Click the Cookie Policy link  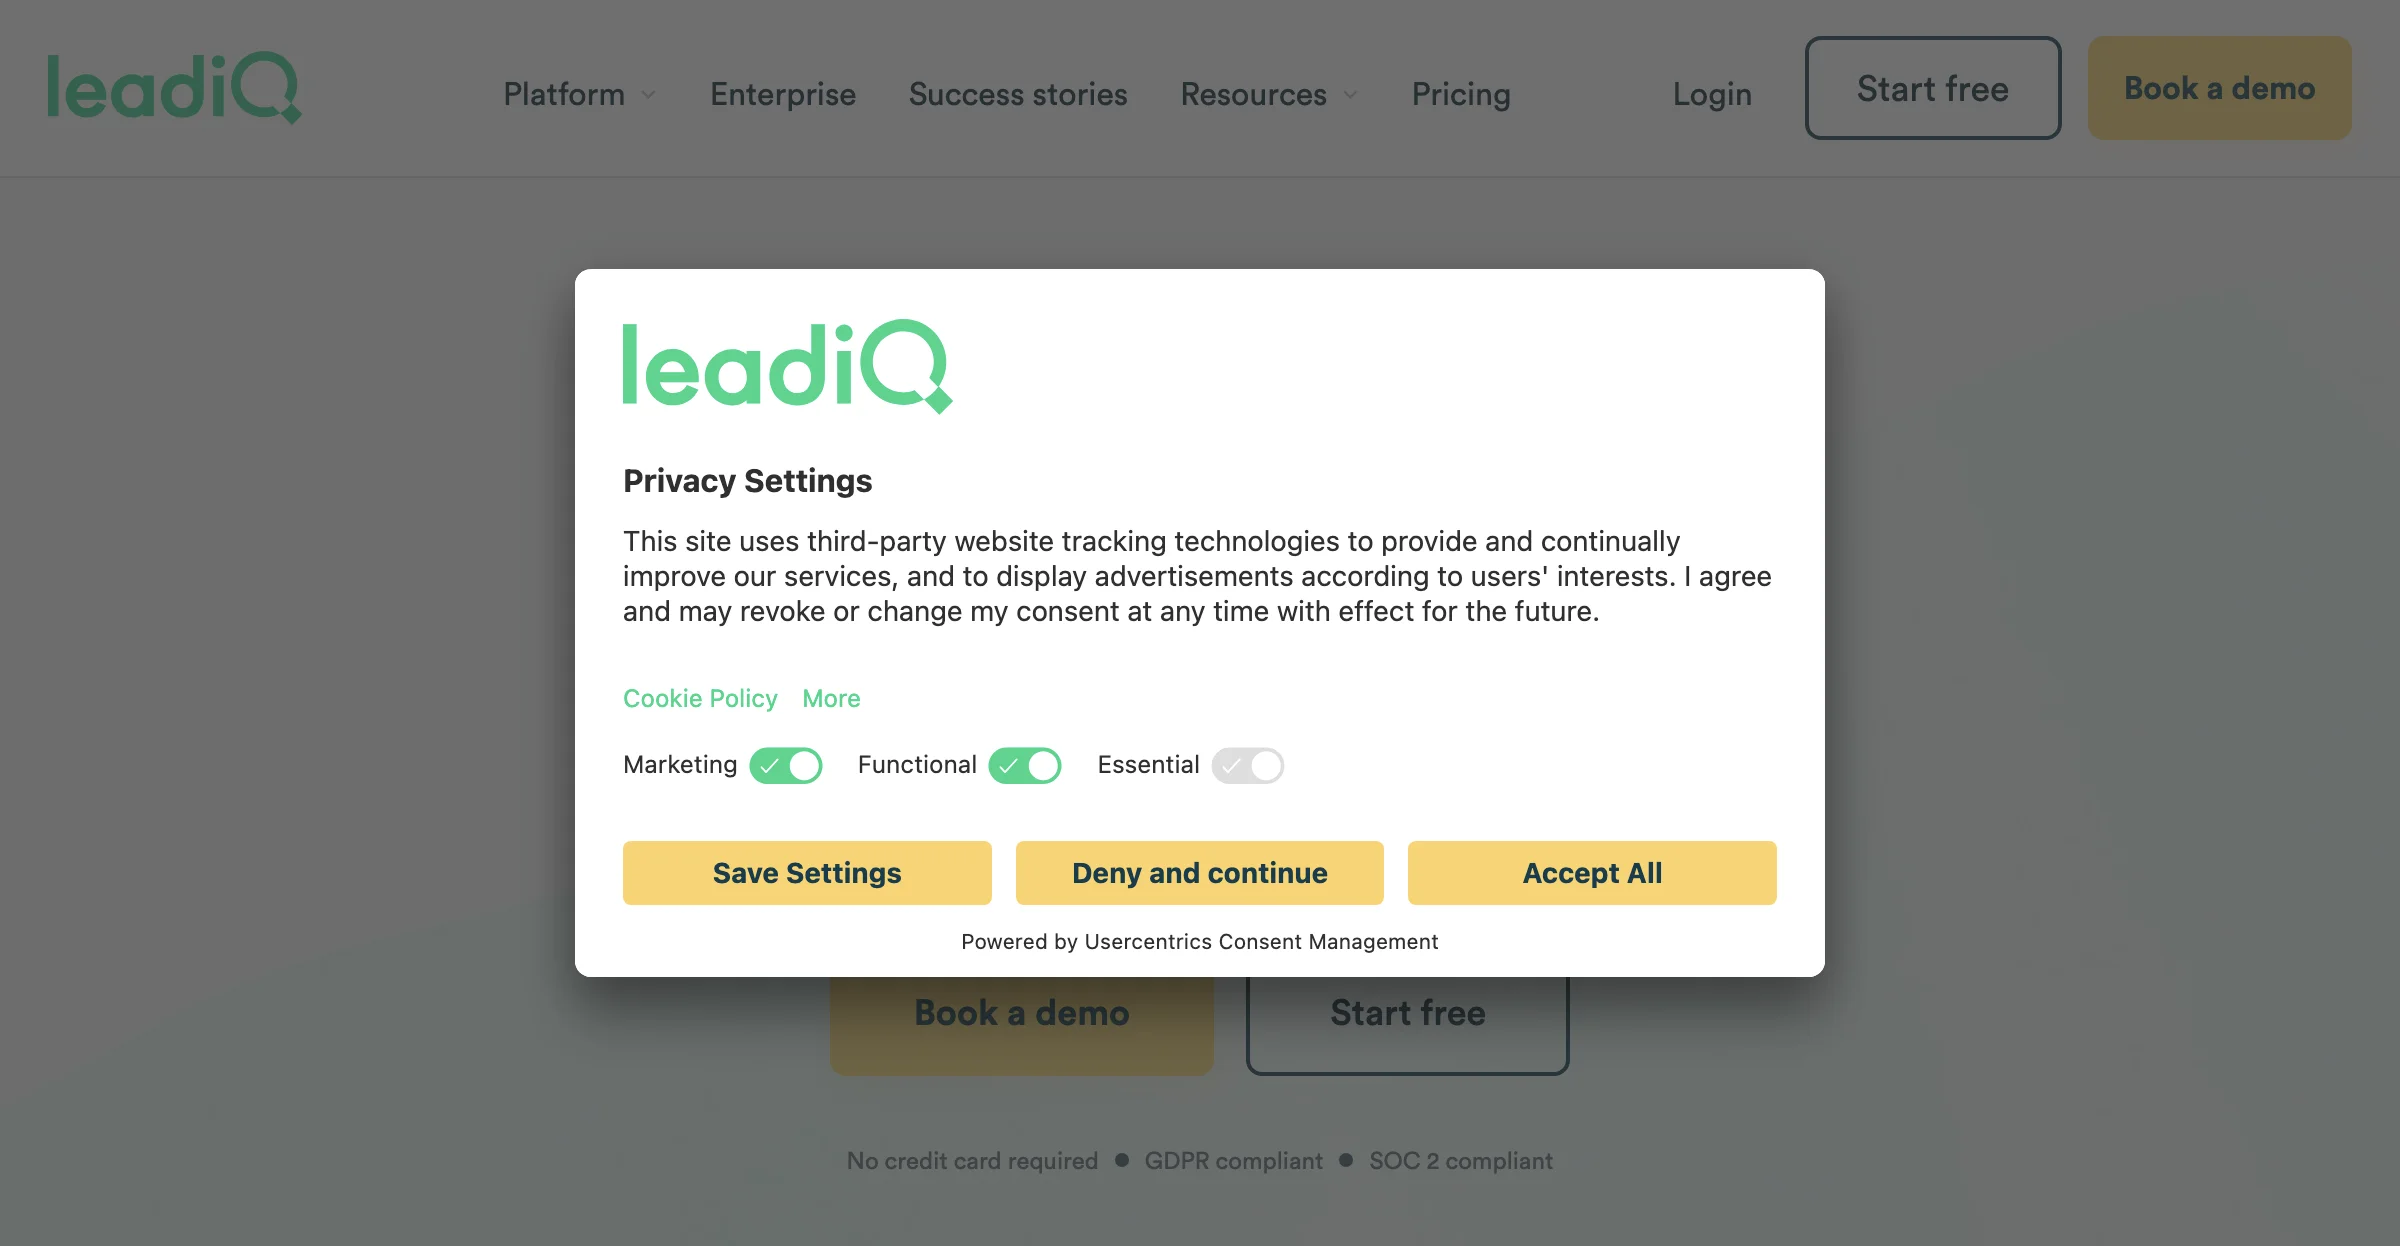tap(700, 697)
